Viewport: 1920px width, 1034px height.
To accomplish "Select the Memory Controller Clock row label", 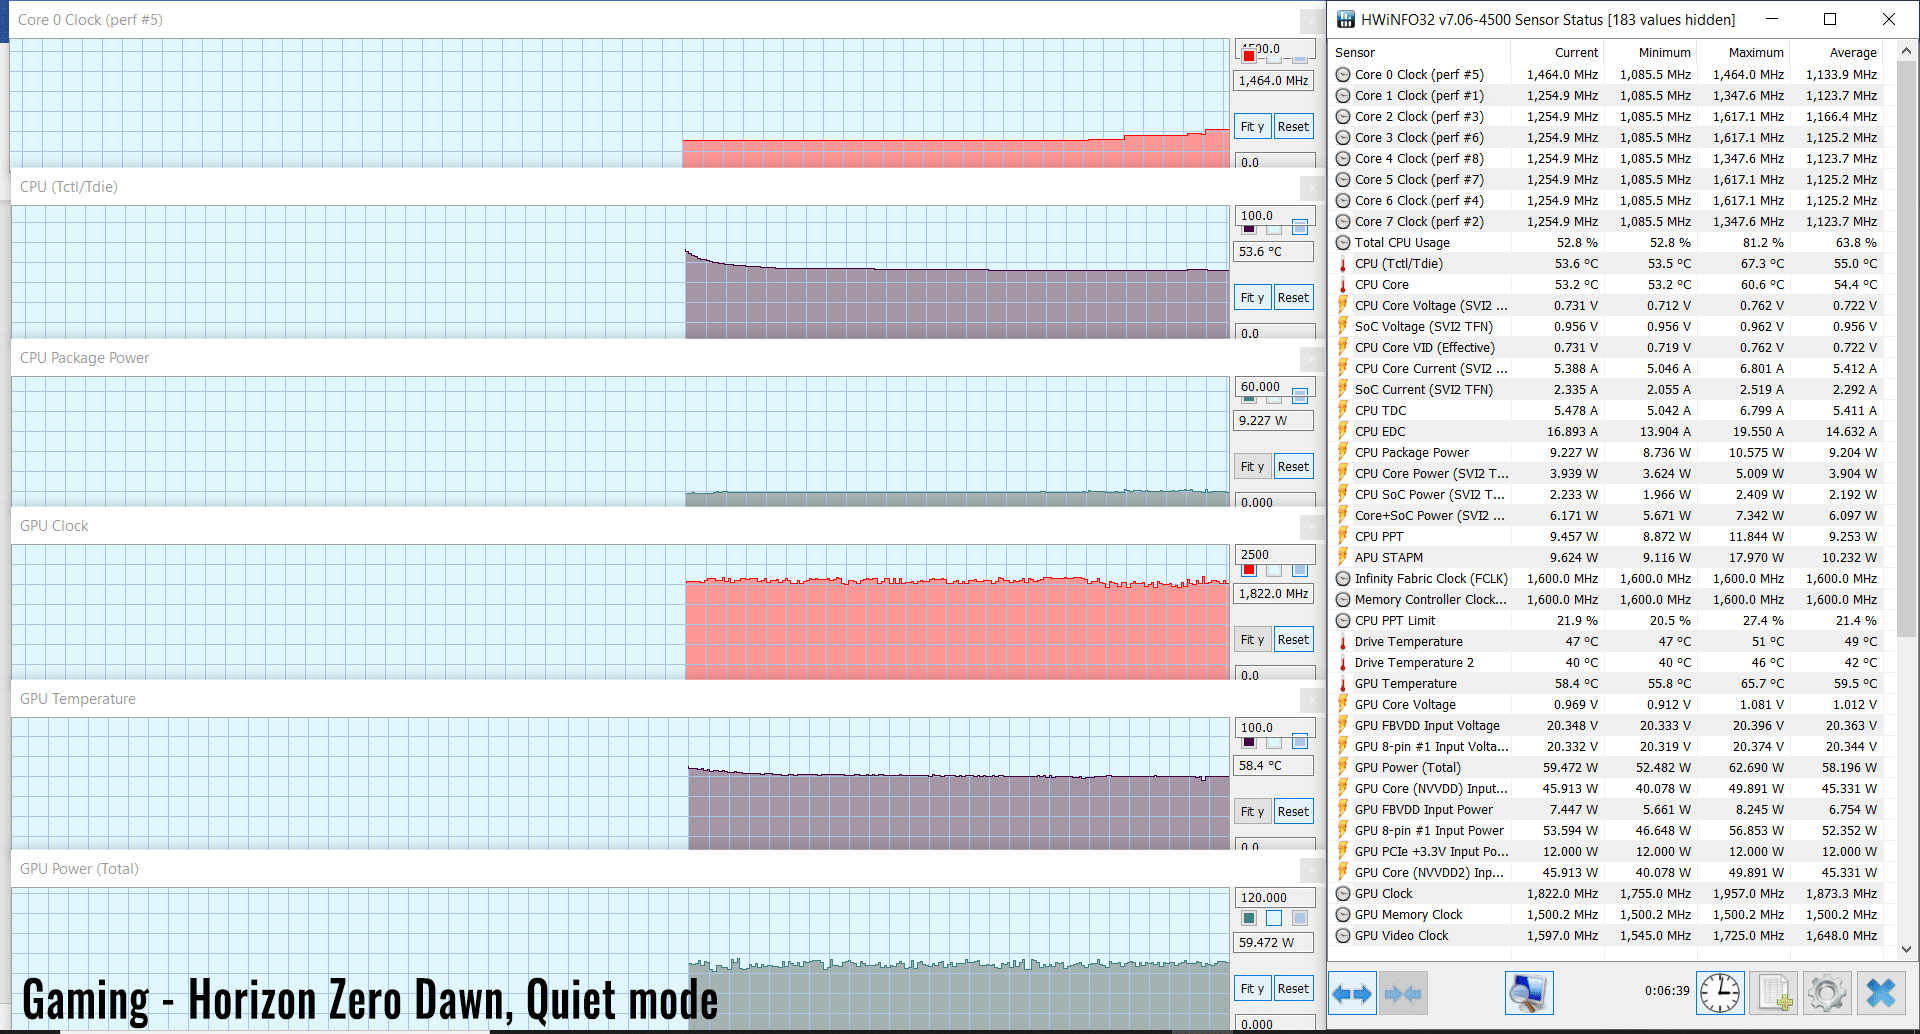I will coord(1431,600).
